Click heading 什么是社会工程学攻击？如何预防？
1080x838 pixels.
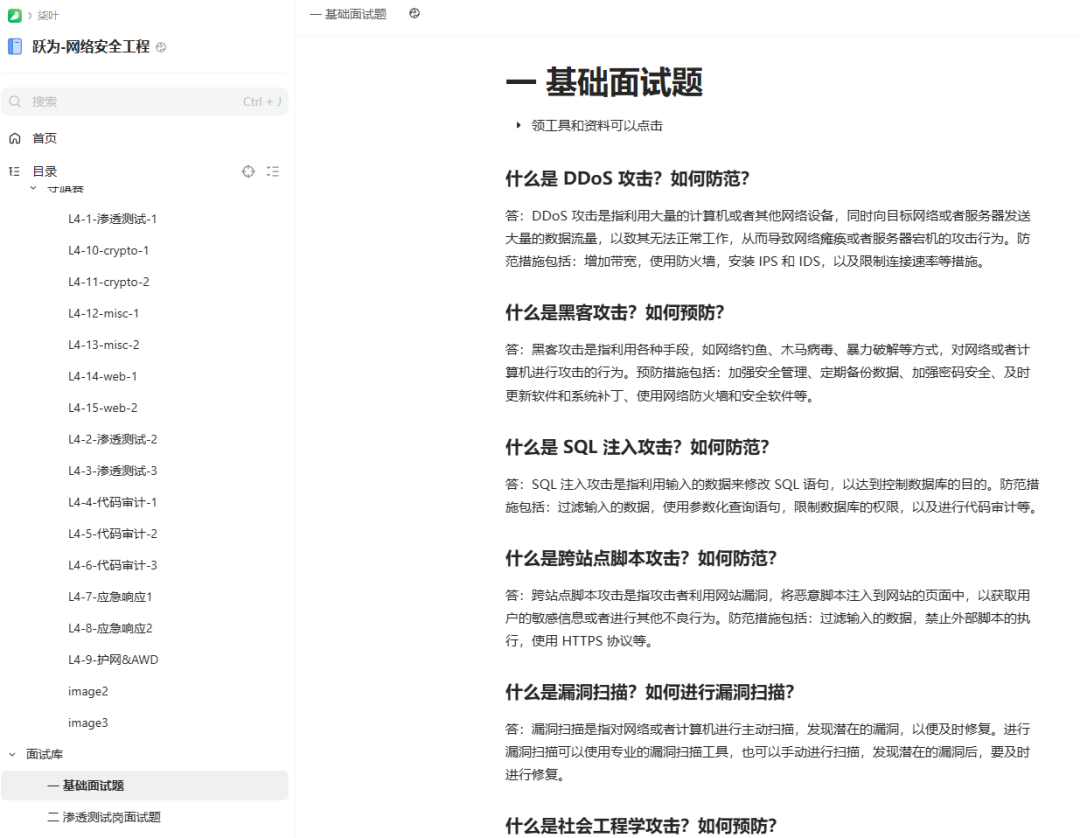(641, 826)
